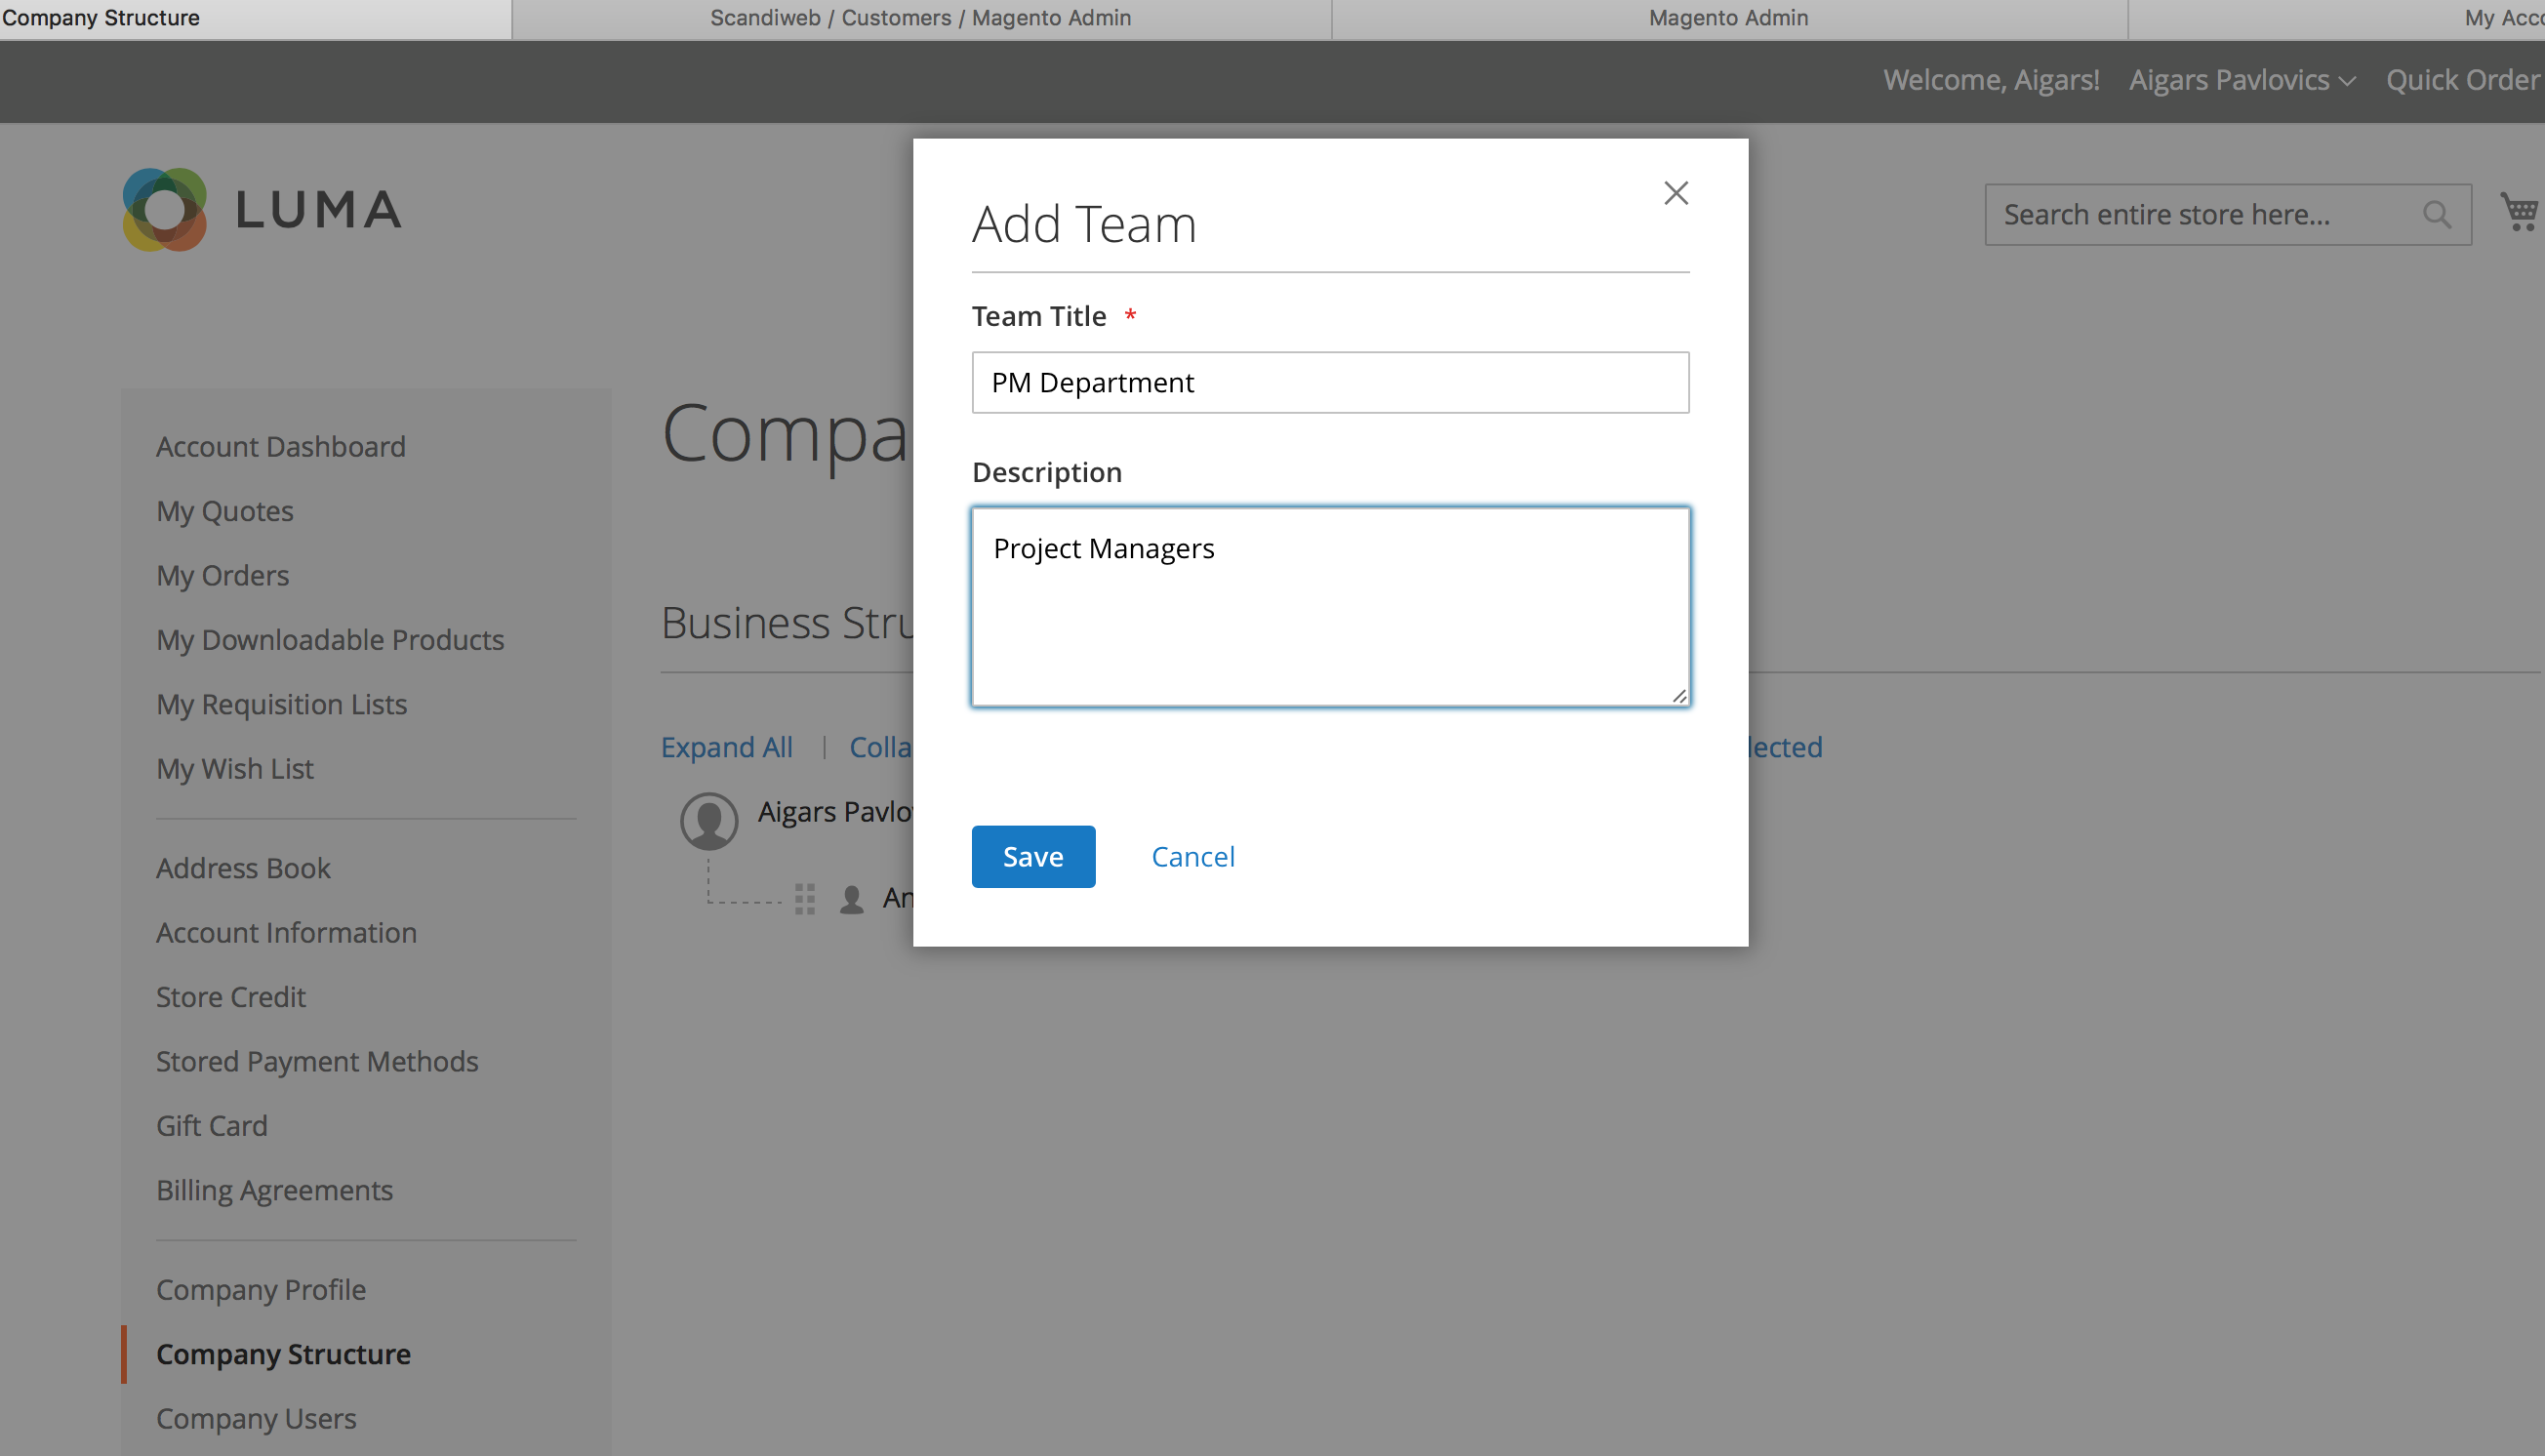
Task: Click the child user person icon
Action: (x=852, y=899)
